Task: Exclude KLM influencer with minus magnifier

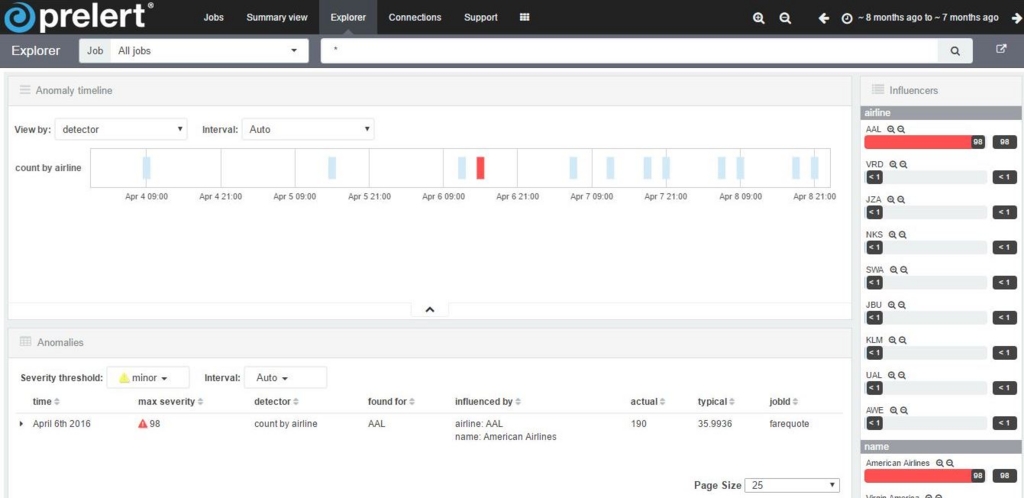Action: tap(903, 340)
